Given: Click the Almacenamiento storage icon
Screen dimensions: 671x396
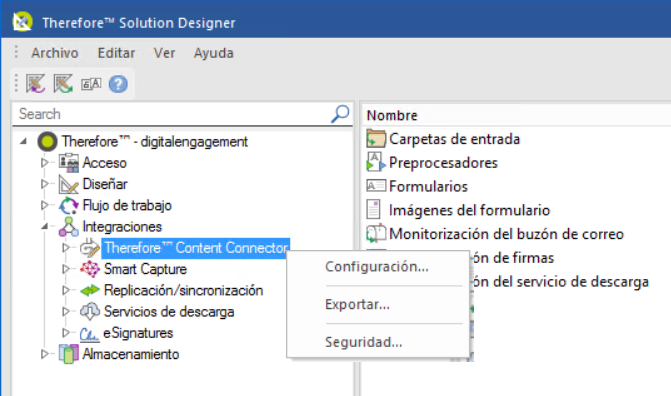Looking at the screenshot, I should [x=68, y=354].
